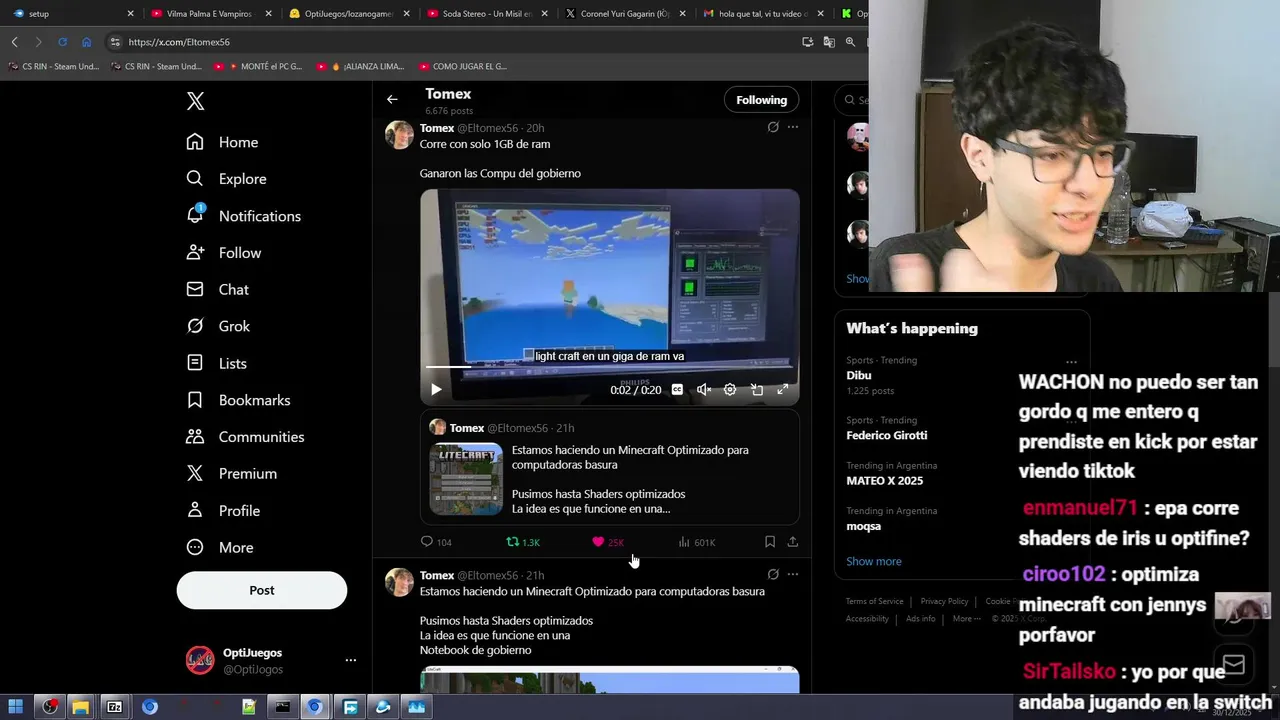Click the Post button
The width and height of the screenshot is (1280, 720).
(x=262, y=590)
